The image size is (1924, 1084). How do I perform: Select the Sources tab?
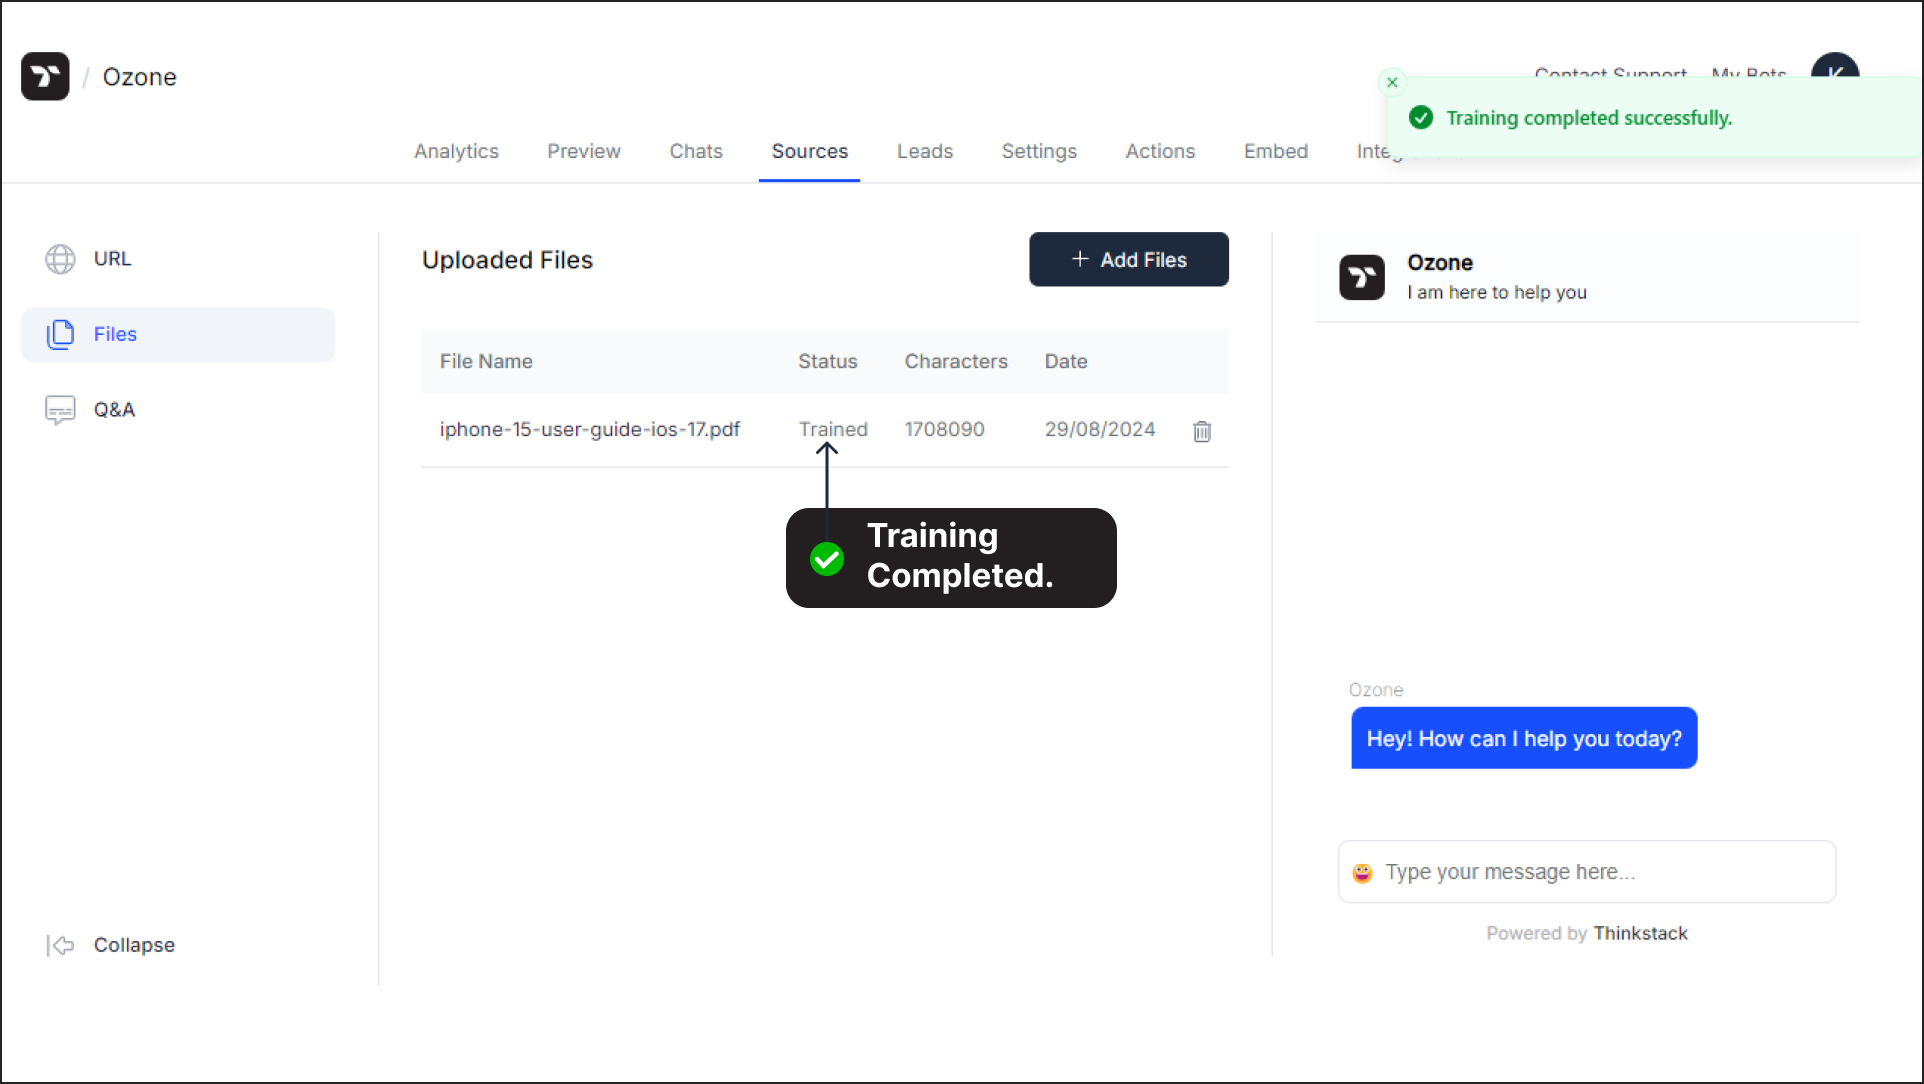point(810,151)
